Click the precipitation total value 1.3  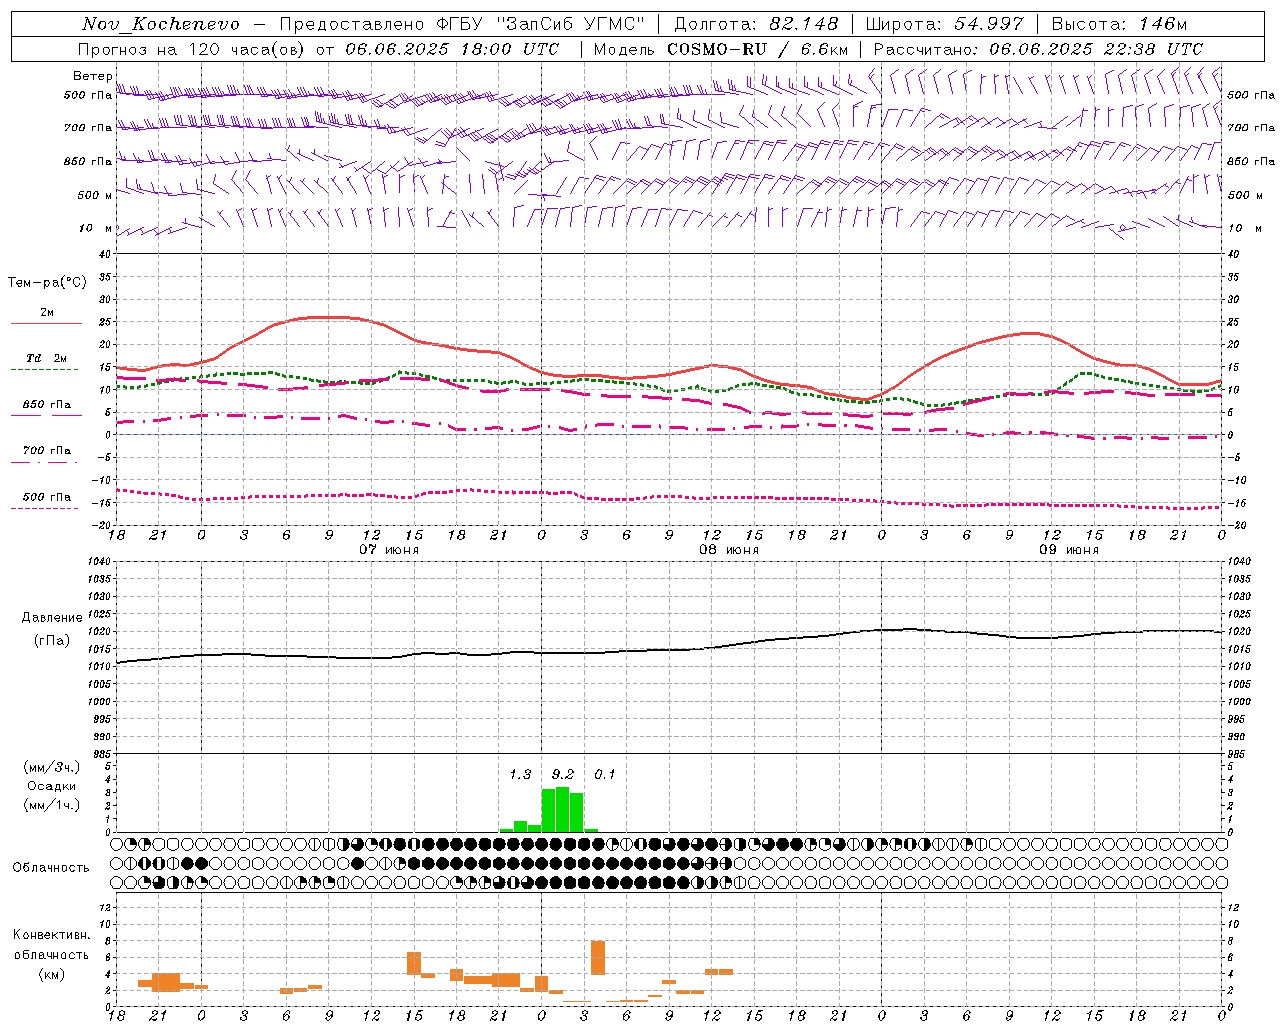click(520, 774)
